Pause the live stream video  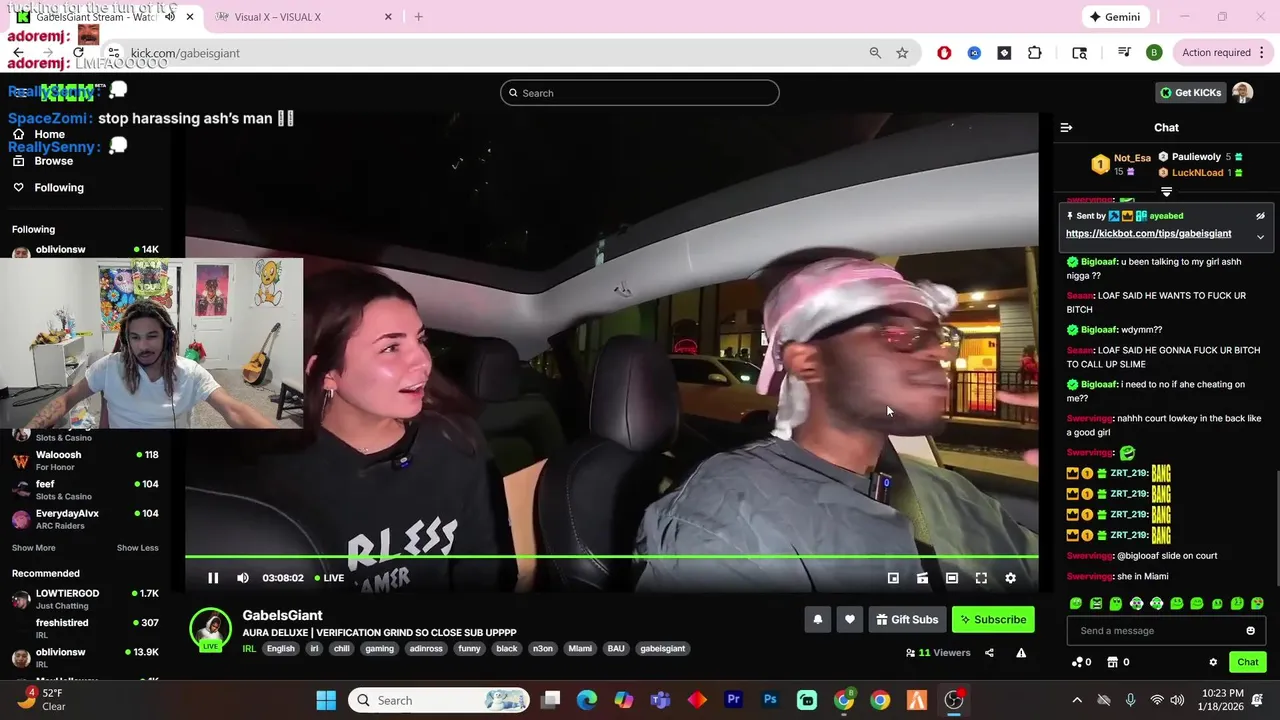[x=213, y=578]
